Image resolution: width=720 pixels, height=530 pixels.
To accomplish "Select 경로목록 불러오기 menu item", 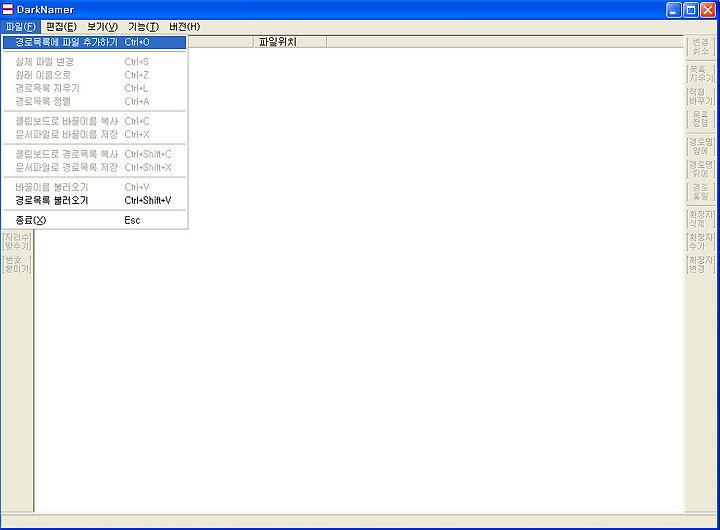I will point(95,201).
